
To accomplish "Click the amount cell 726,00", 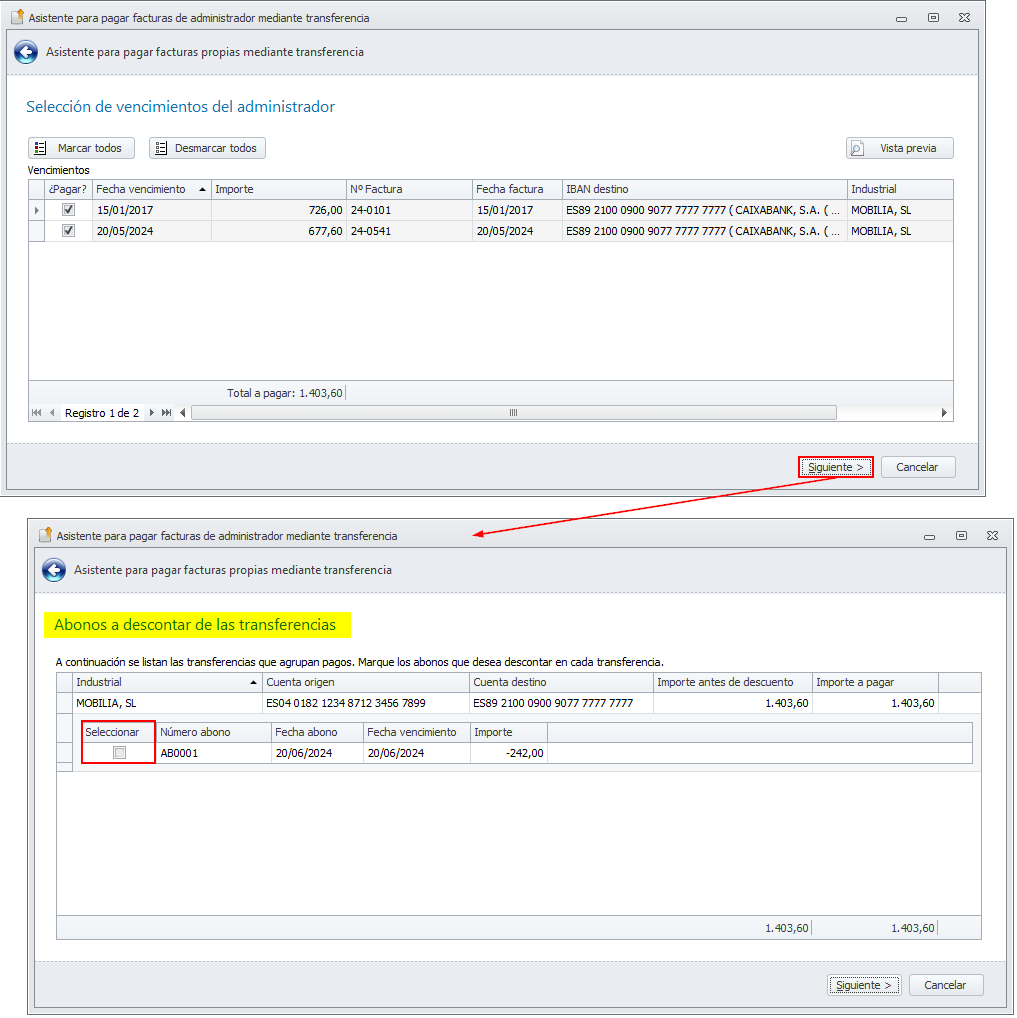I will point(279,210).
